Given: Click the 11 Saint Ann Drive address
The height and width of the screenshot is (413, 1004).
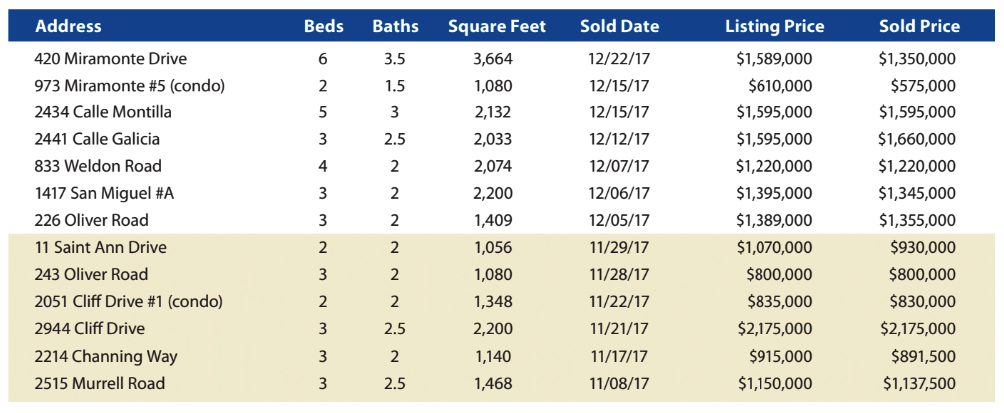Looking at the screenshot, I should (x=101, y=247).
